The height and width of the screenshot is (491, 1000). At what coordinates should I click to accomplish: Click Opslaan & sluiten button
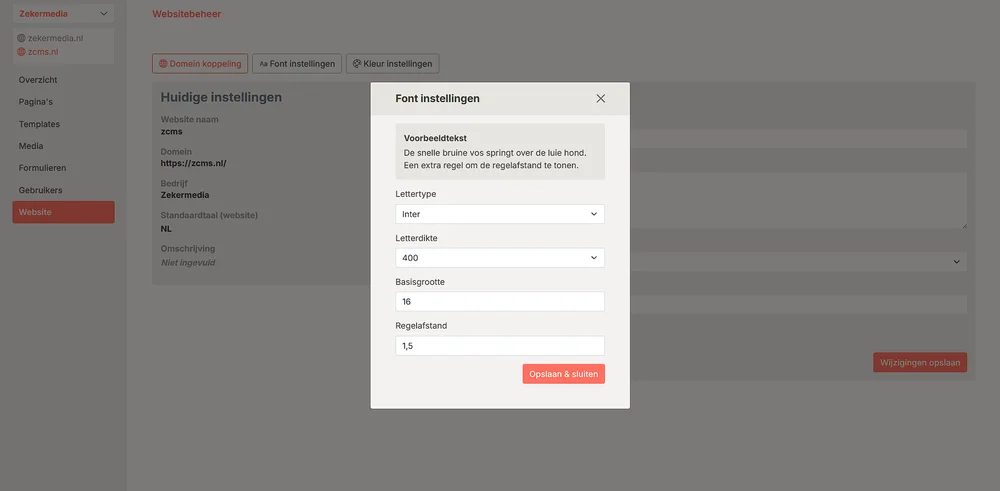(563, 374)
